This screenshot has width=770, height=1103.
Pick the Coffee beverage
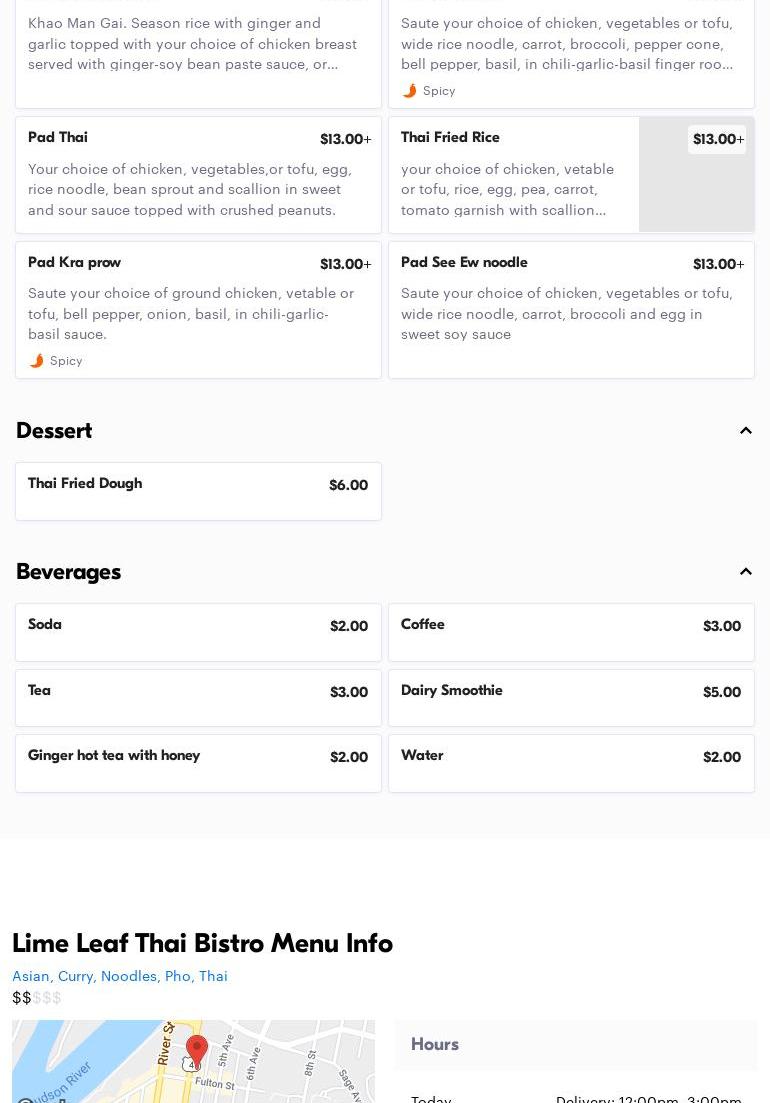click(x=571, y=632)
